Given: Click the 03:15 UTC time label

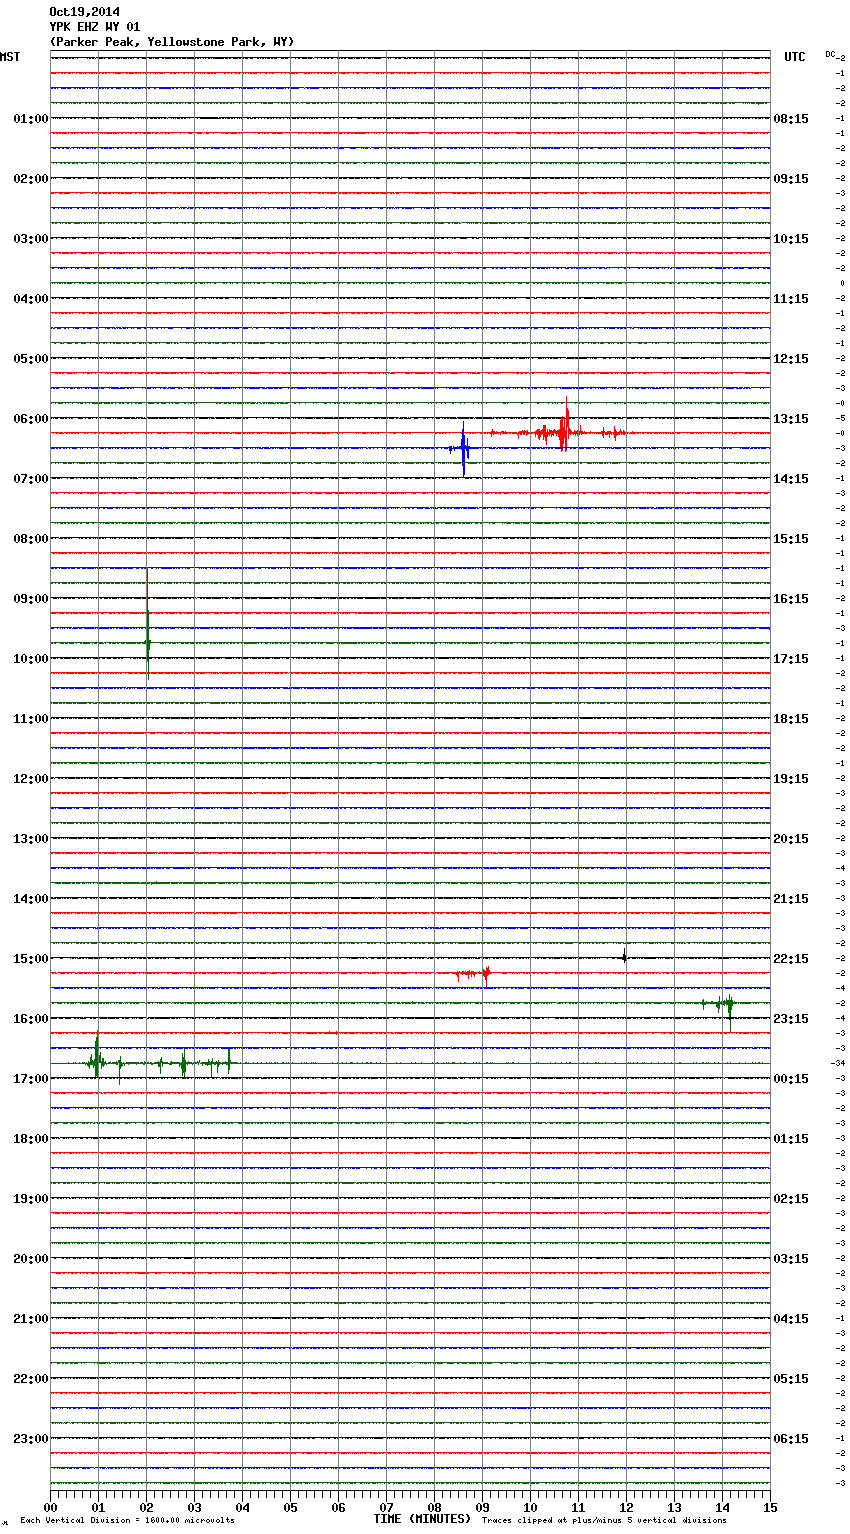Looking at the screenshot, I should tap(791, 1259).
